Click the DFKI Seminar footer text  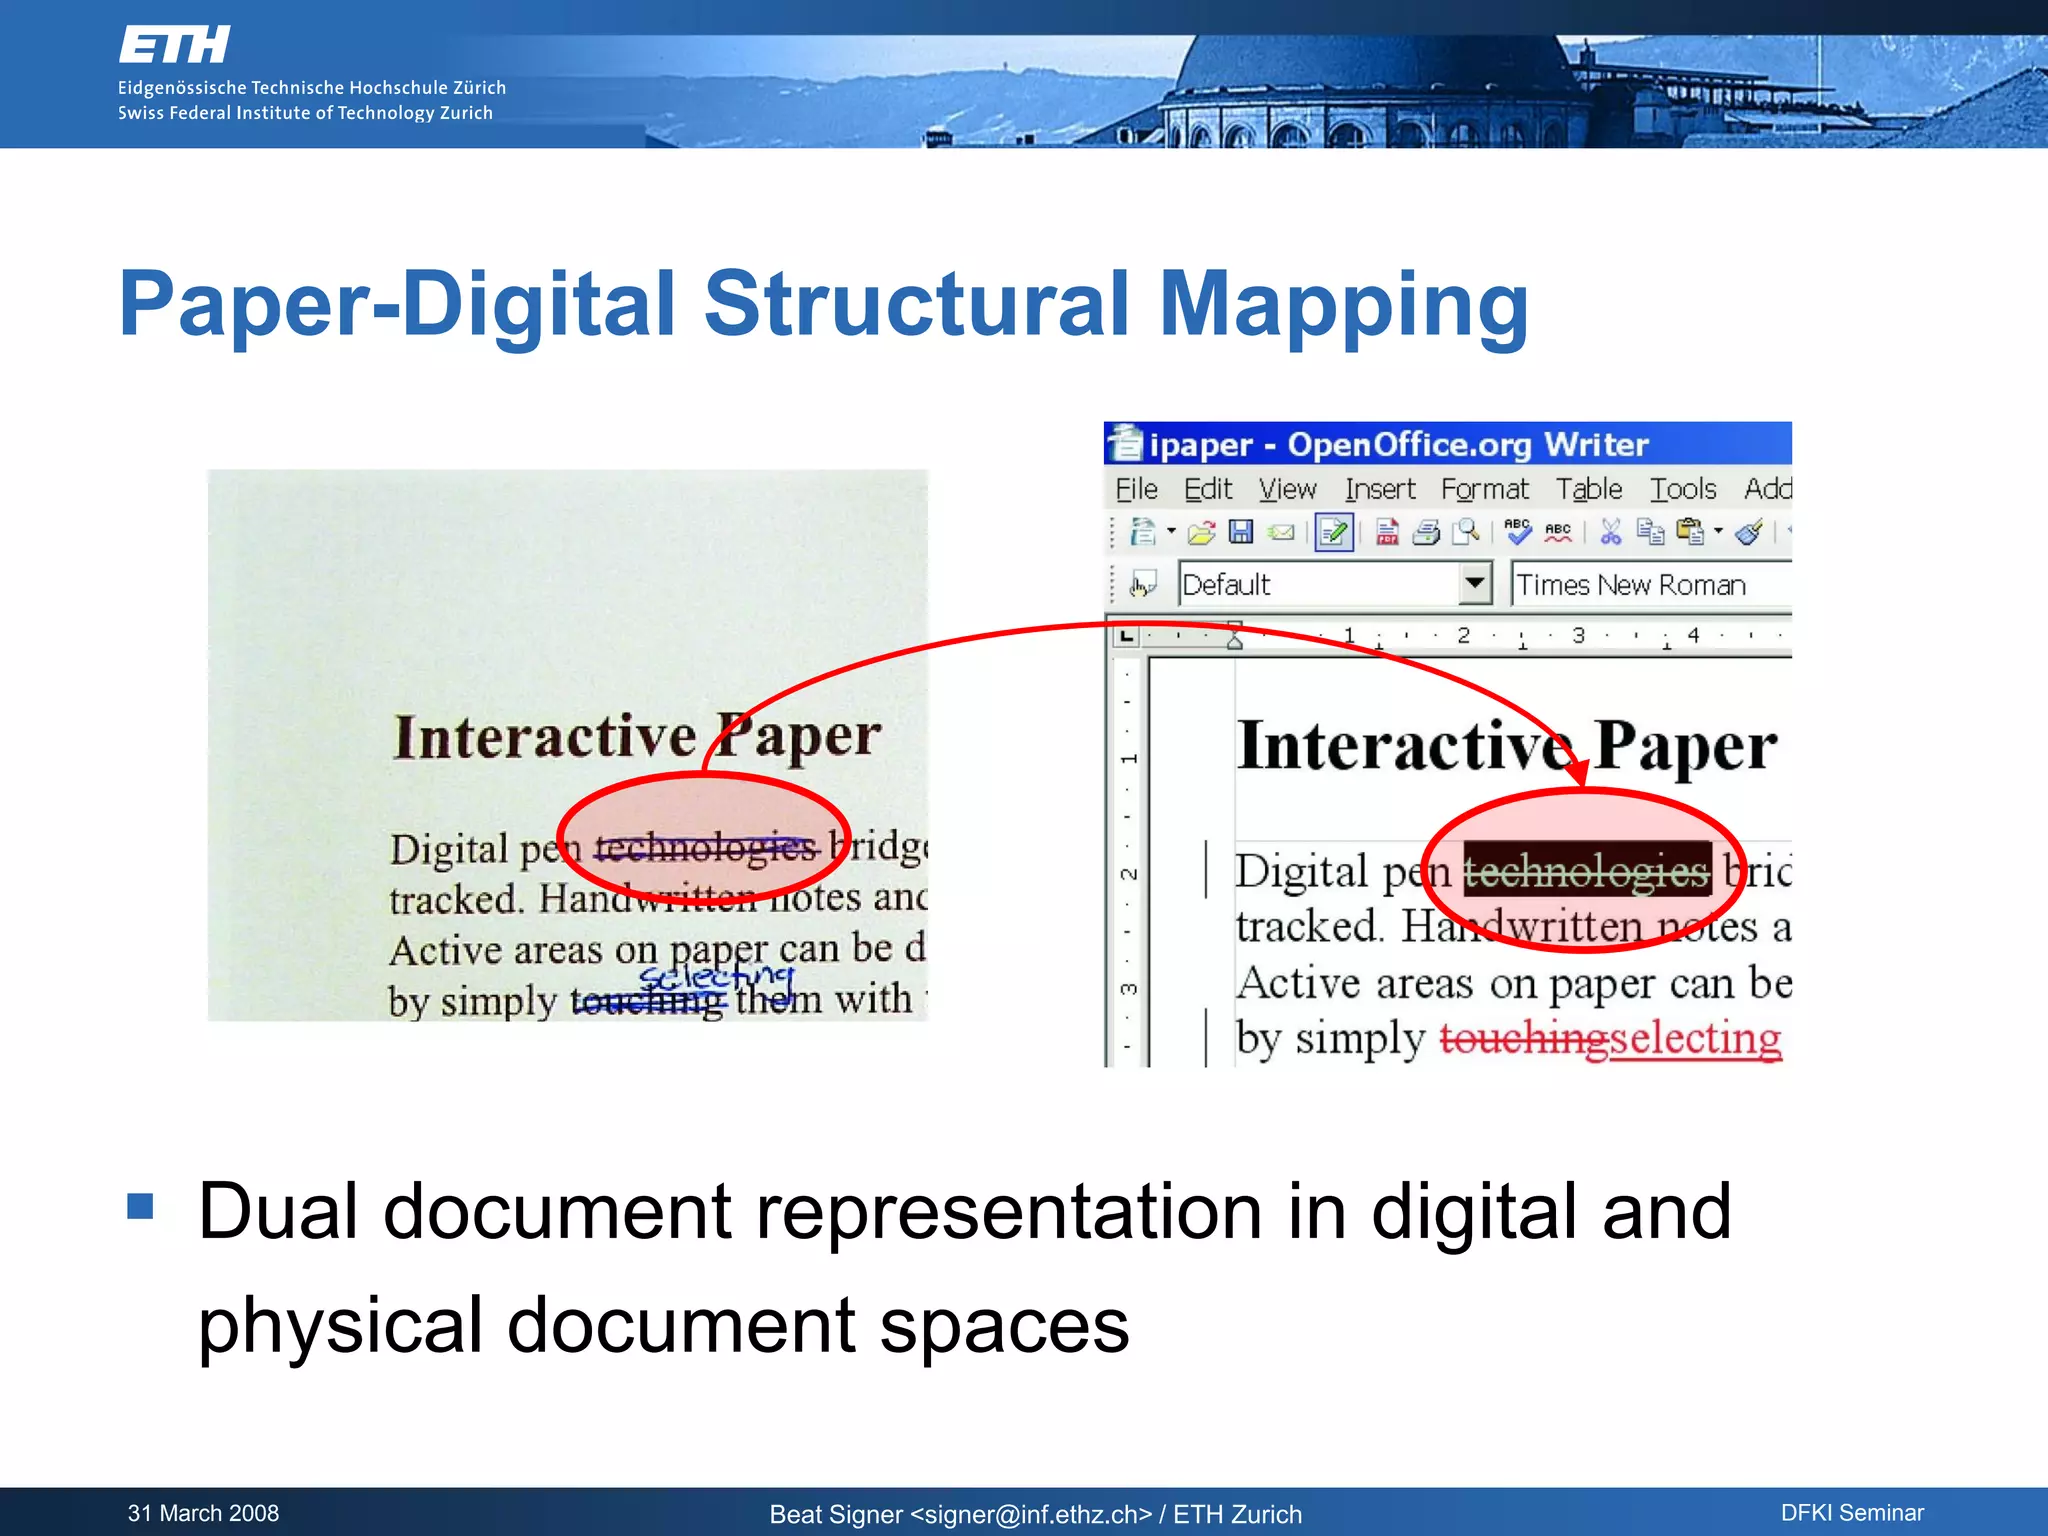click(x=1852, y=1513)
